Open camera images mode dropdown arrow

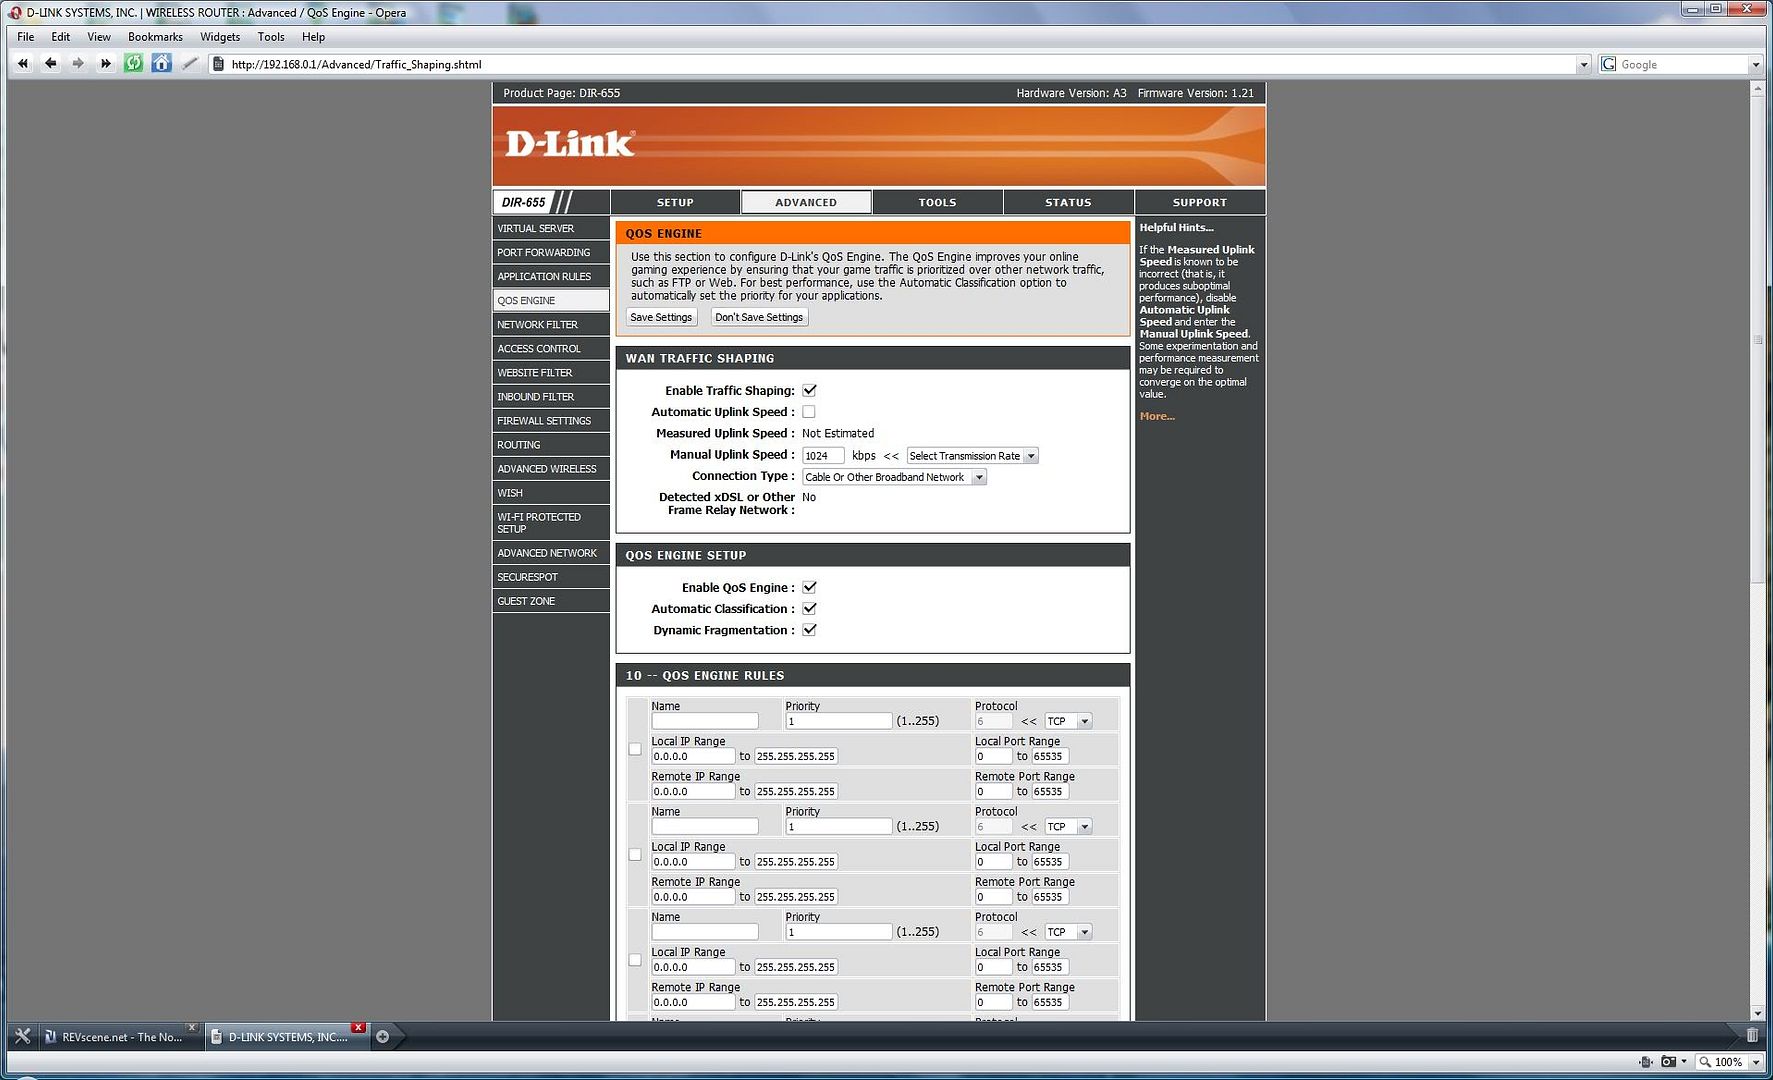(x=1684, y=1062)
